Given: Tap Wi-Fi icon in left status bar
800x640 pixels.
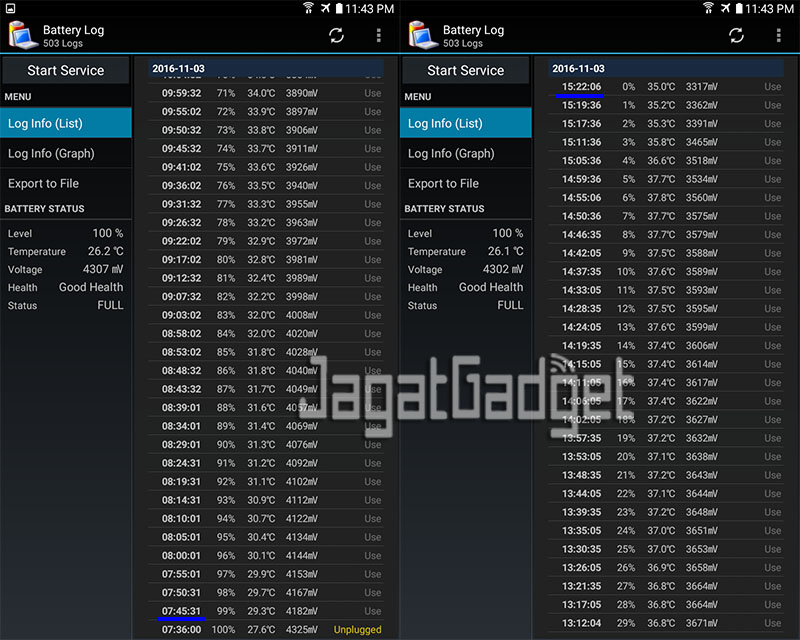Looking at the screenshot, I should click(x=308, y=8).
